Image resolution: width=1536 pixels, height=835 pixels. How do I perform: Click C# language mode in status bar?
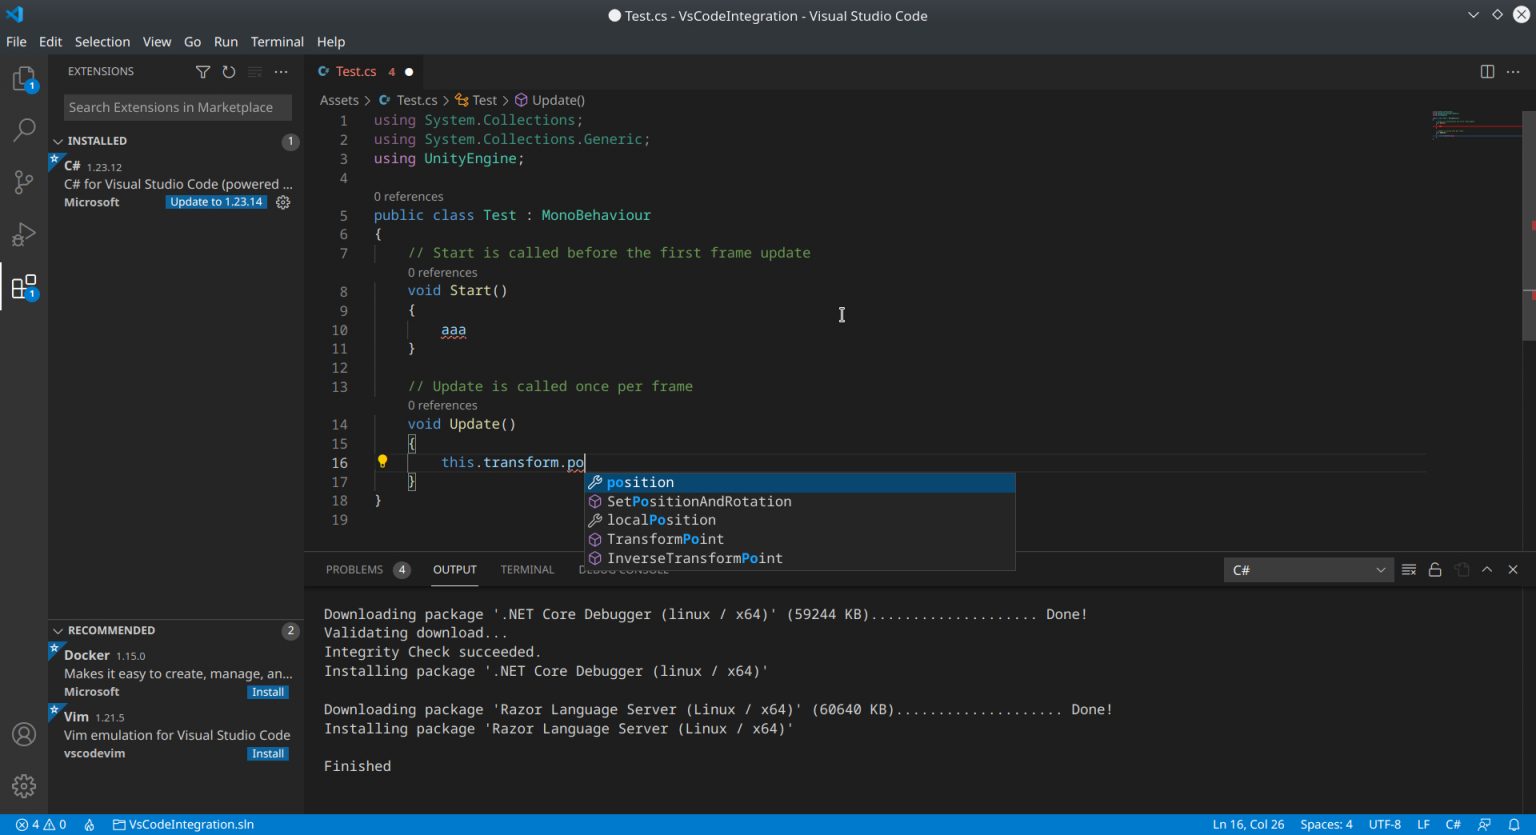(x=1453, y=825)
